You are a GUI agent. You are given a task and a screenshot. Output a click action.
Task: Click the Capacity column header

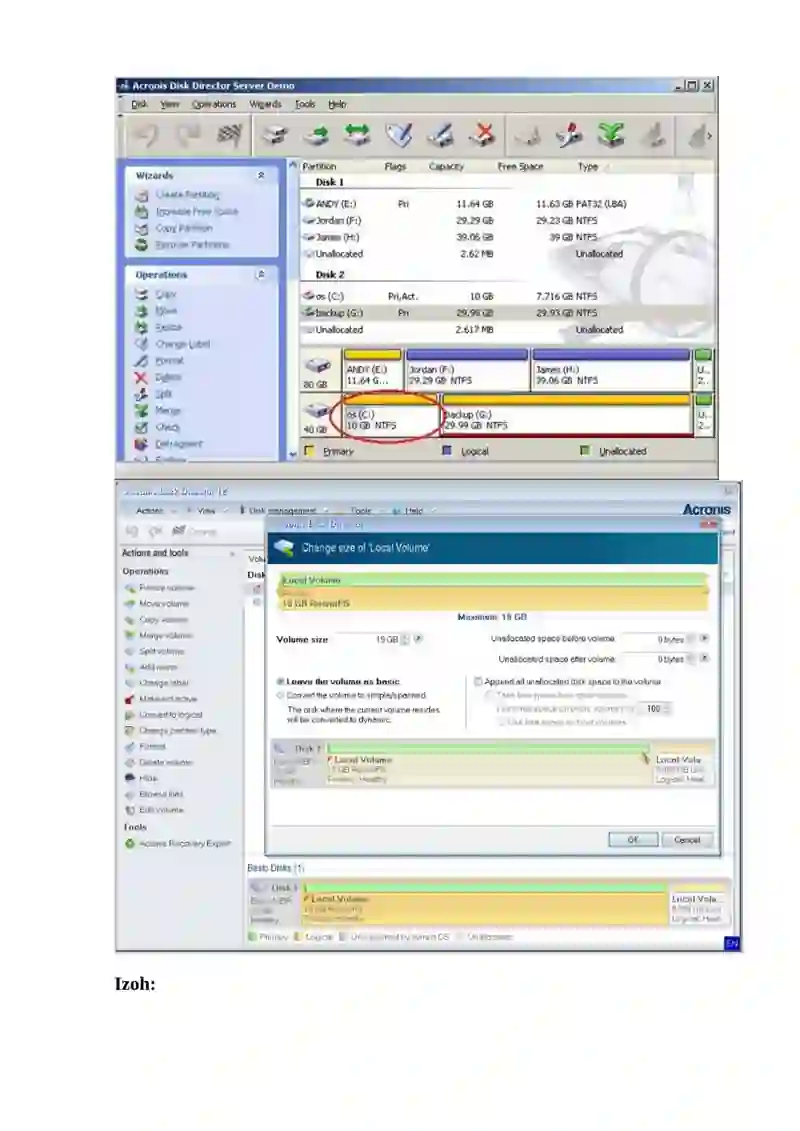(x=447, y=167)
